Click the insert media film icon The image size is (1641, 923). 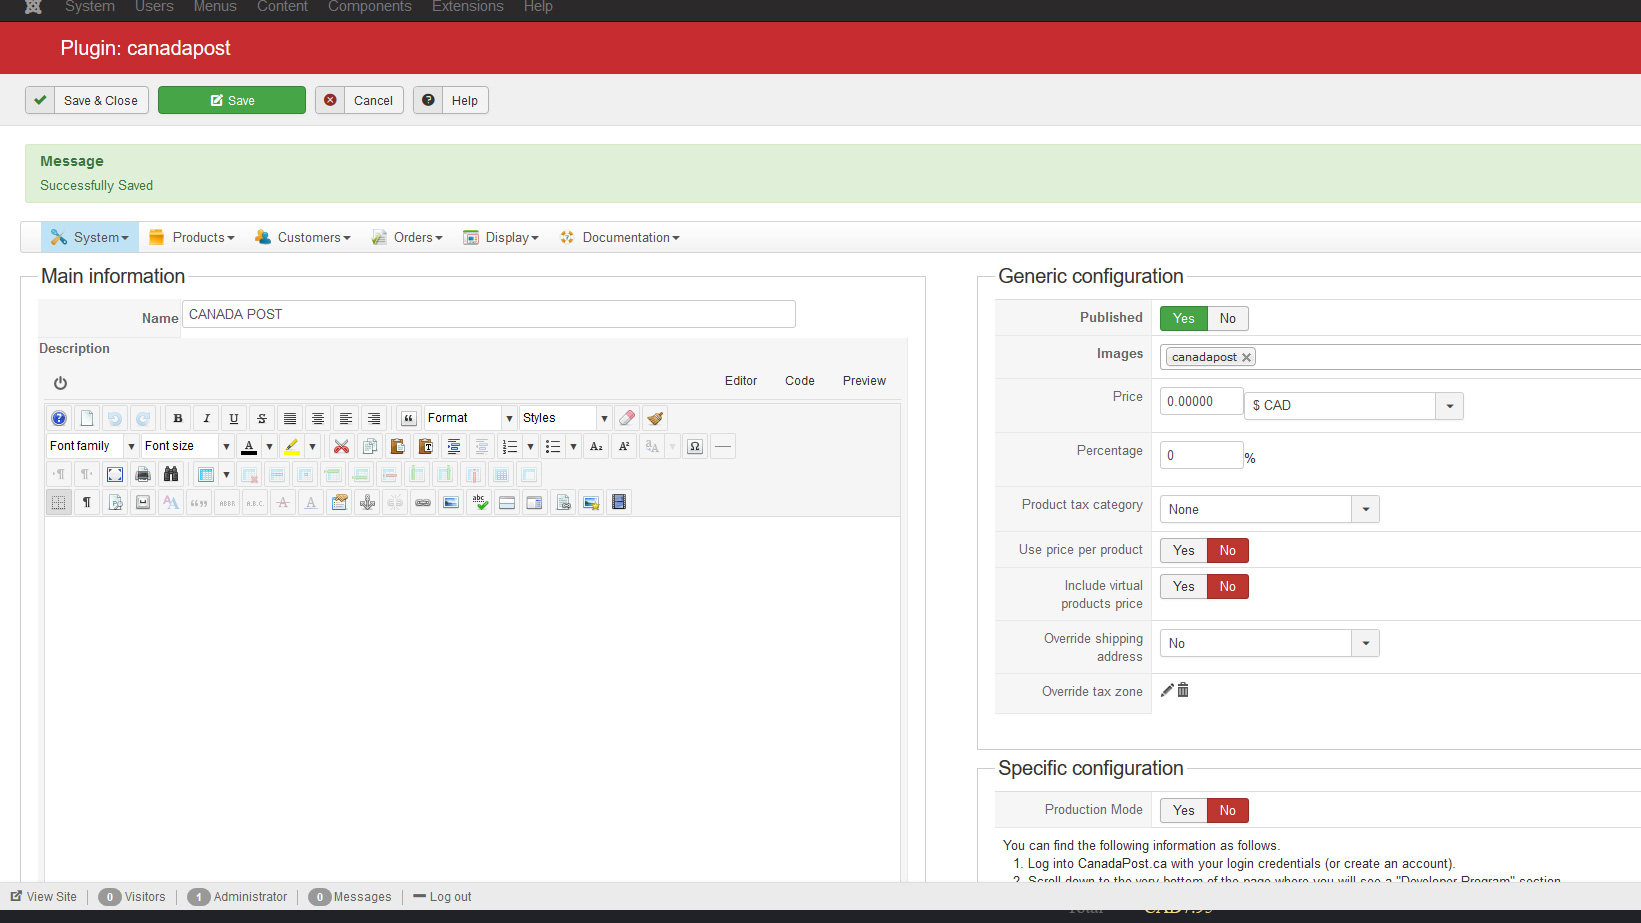619,502
